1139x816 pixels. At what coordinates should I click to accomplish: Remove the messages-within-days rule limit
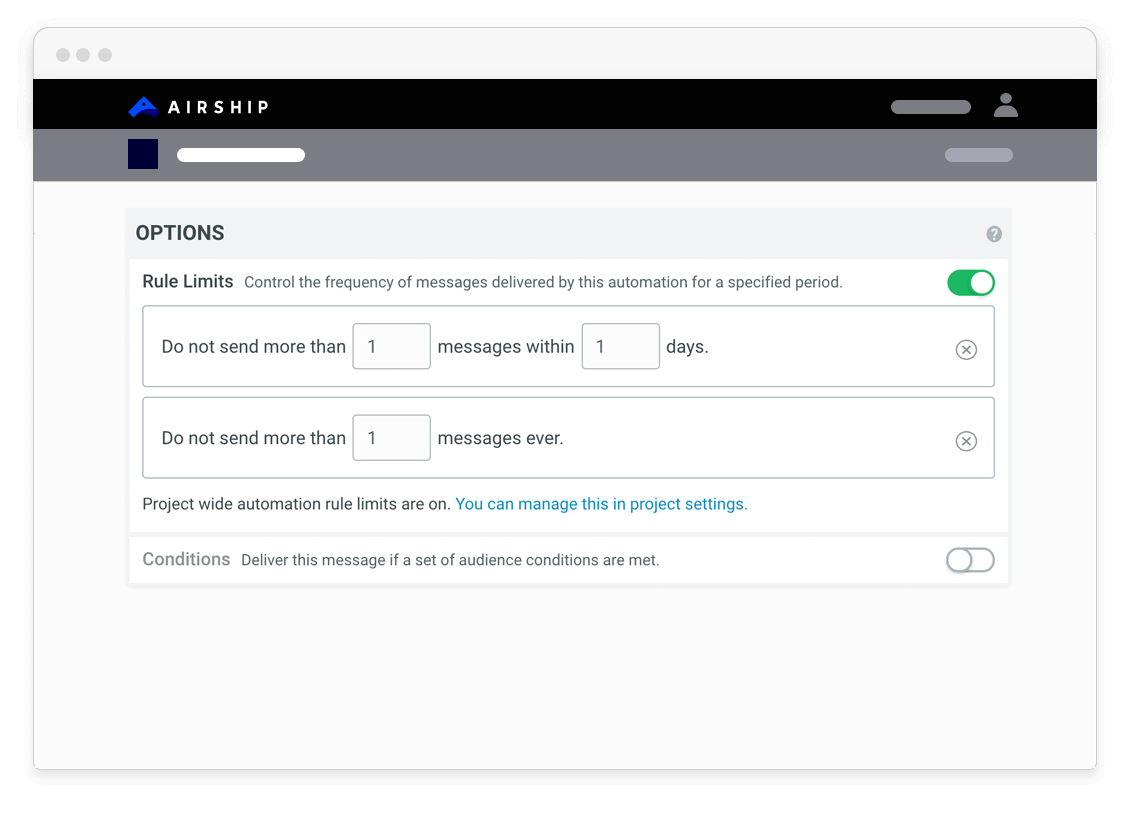click(x=966, y=349)
